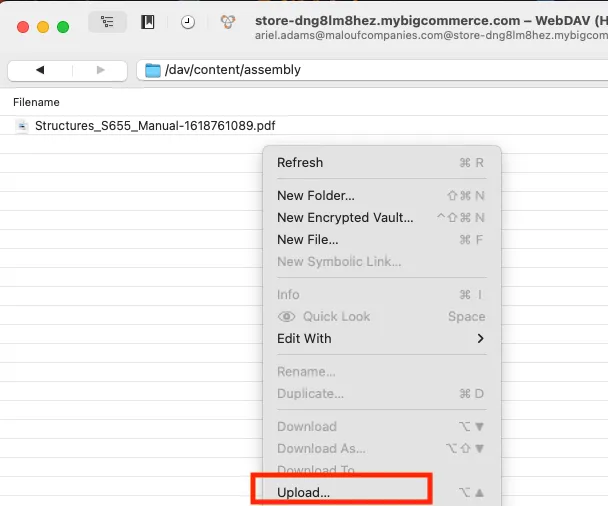Choose Refresh from the context menu
608x506 pixels.
382,163
